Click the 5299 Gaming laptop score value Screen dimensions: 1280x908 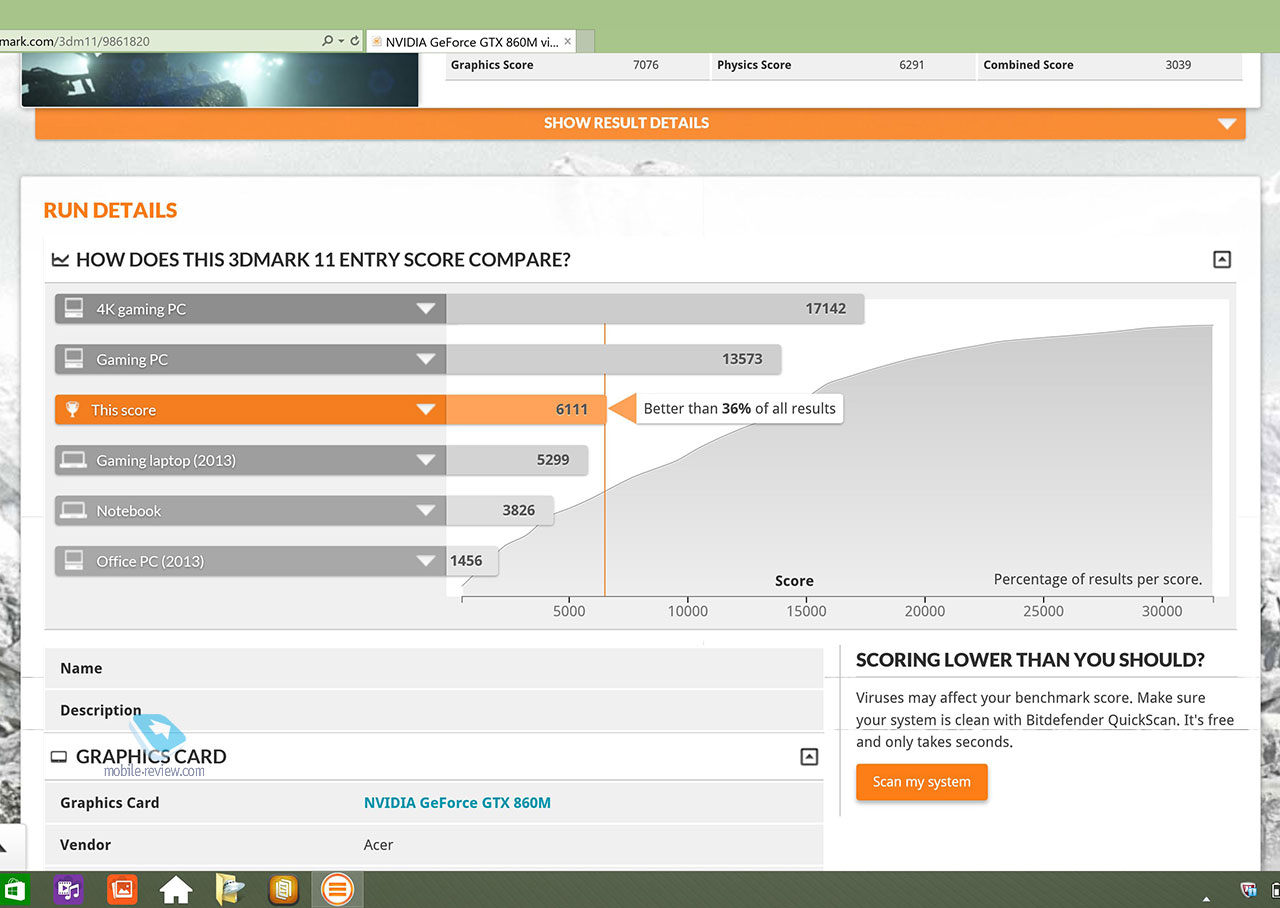click(x=553, y=460)
